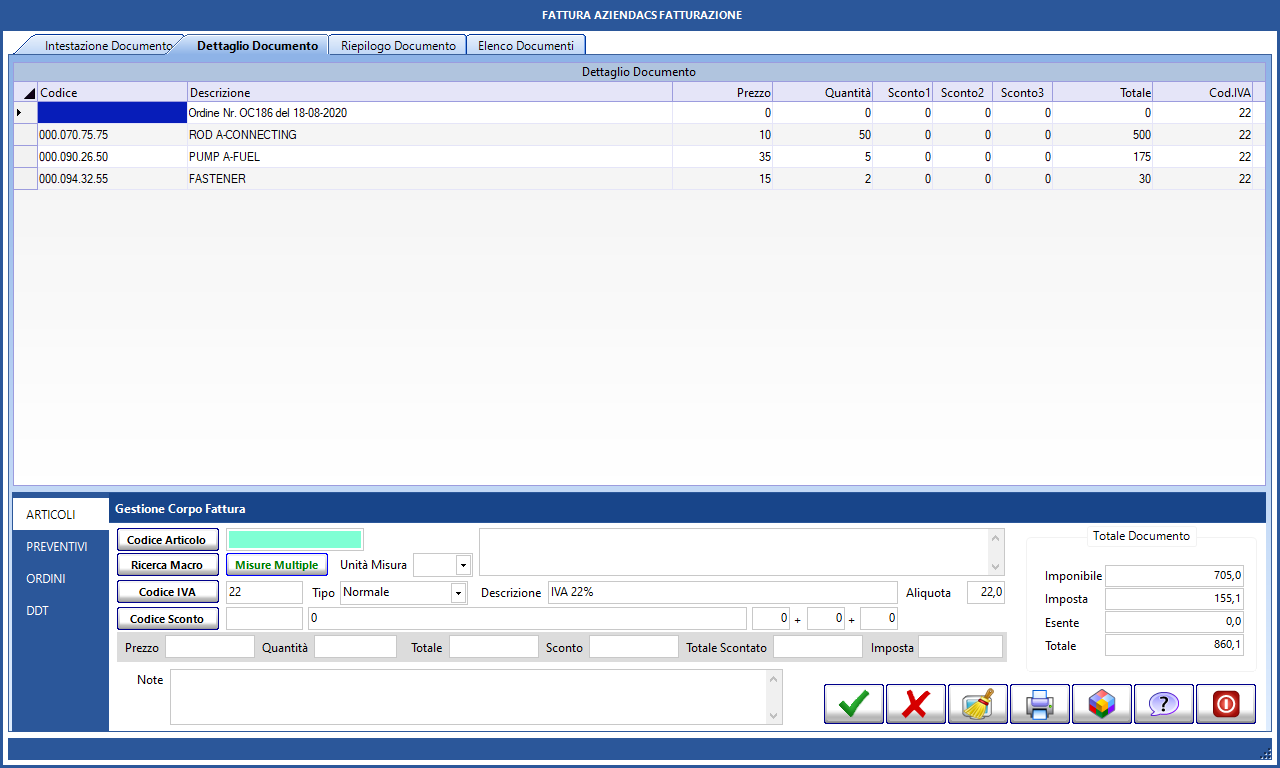Viewport: 1280px width, 768px height.
Task: Open the Elenco Documenti tab
Action: tap(525, 46)
